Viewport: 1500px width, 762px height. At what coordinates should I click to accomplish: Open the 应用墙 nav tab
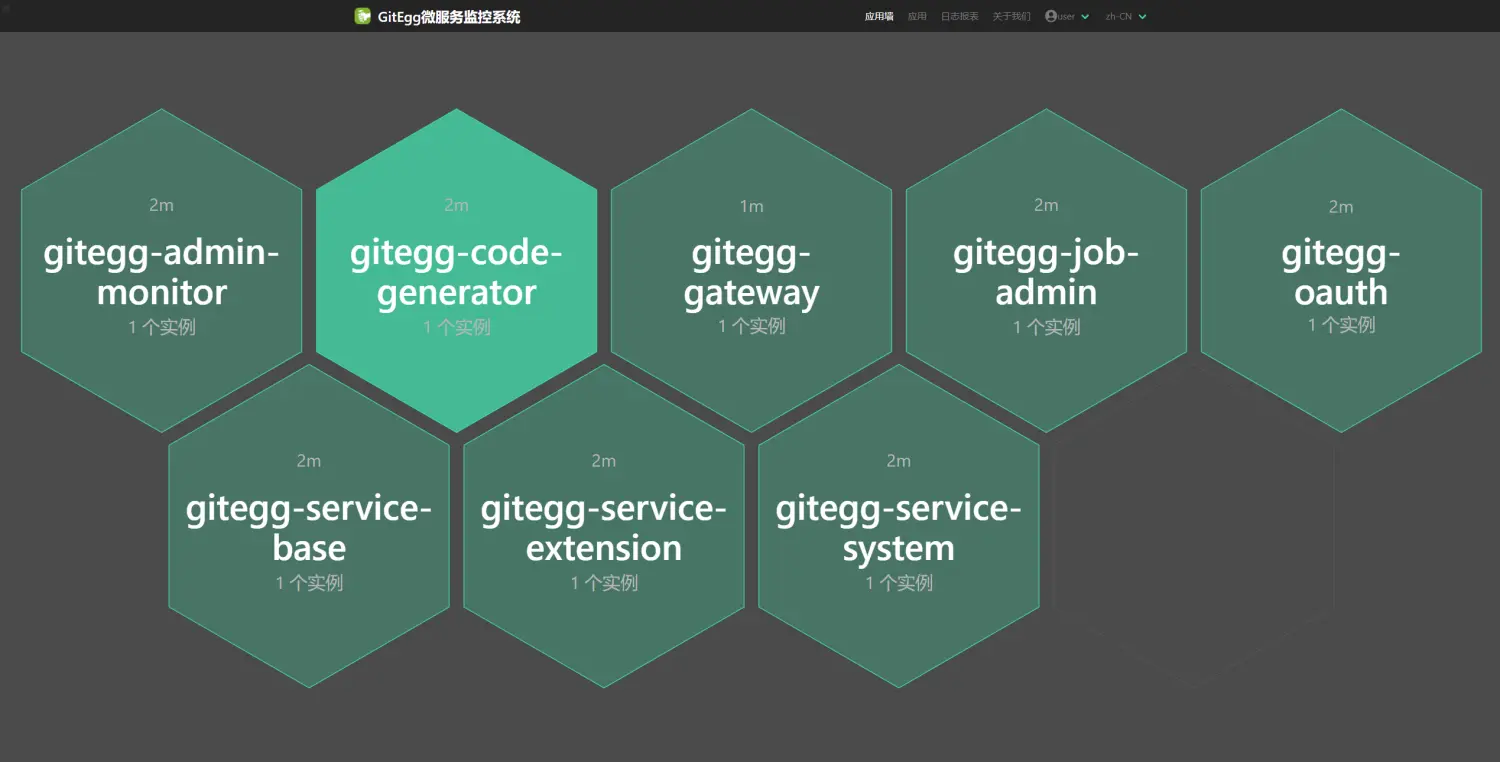(879, 17)
